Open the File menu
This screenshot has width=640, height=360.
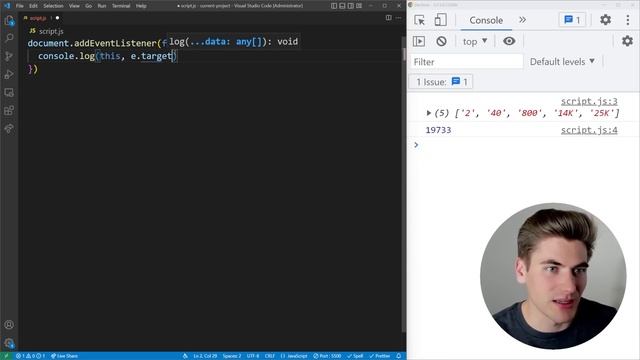coord(20,6)
